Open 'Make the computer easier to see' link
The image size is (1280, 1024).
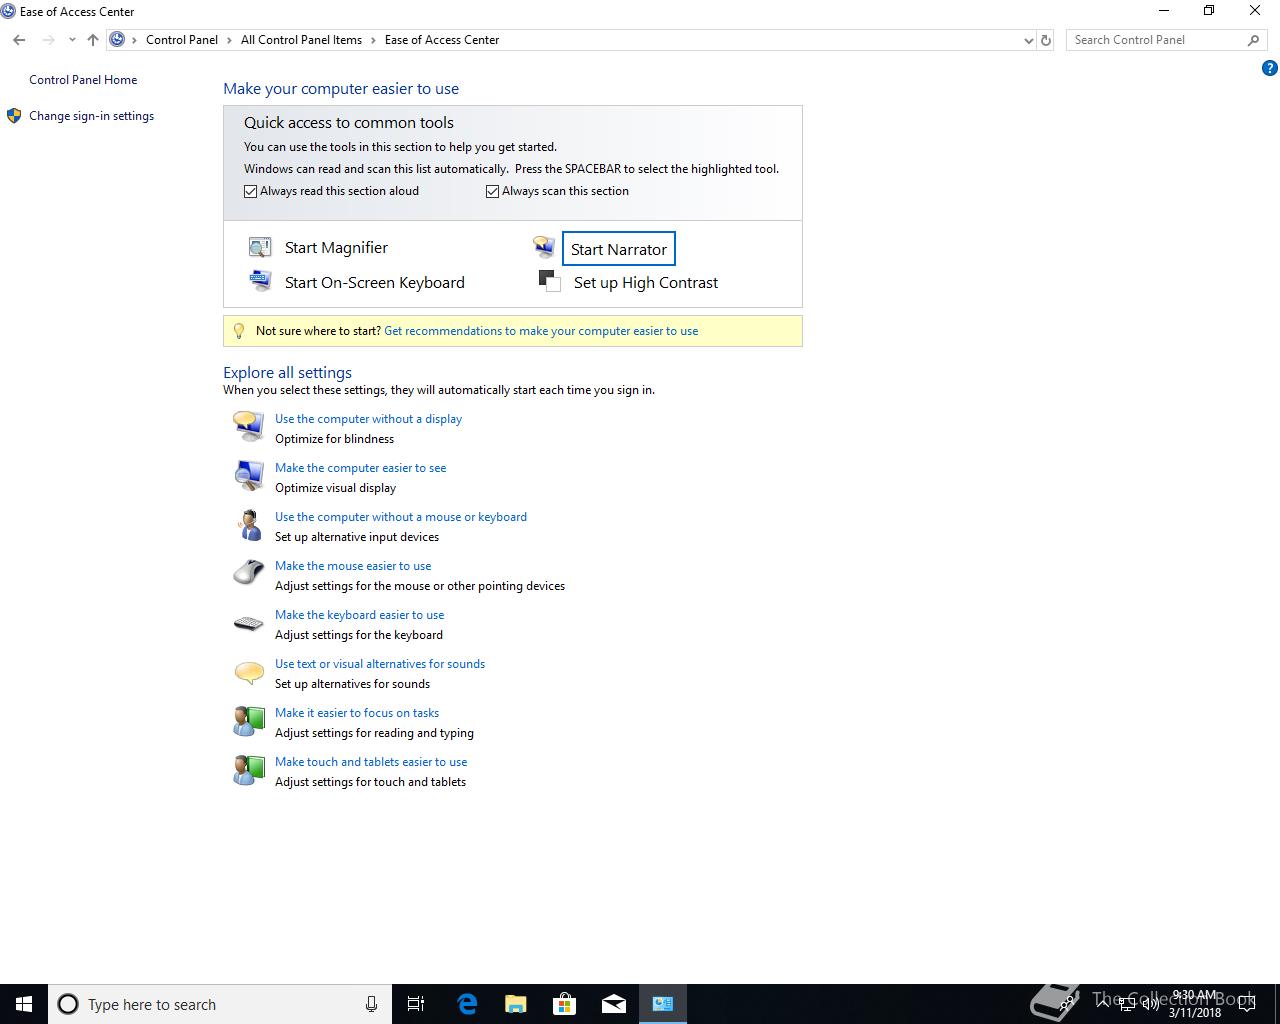point(360,468)
